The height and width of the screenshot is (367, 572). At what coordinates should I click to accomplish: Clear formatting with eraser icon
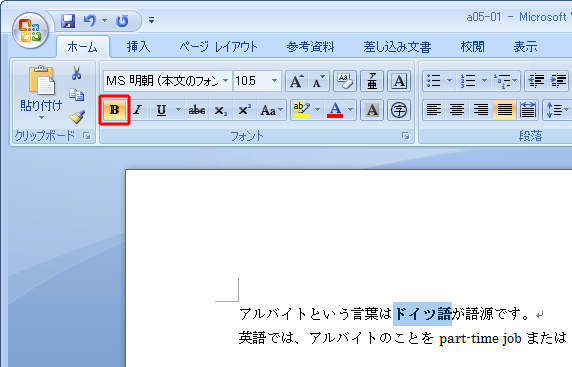pos(345,81)
